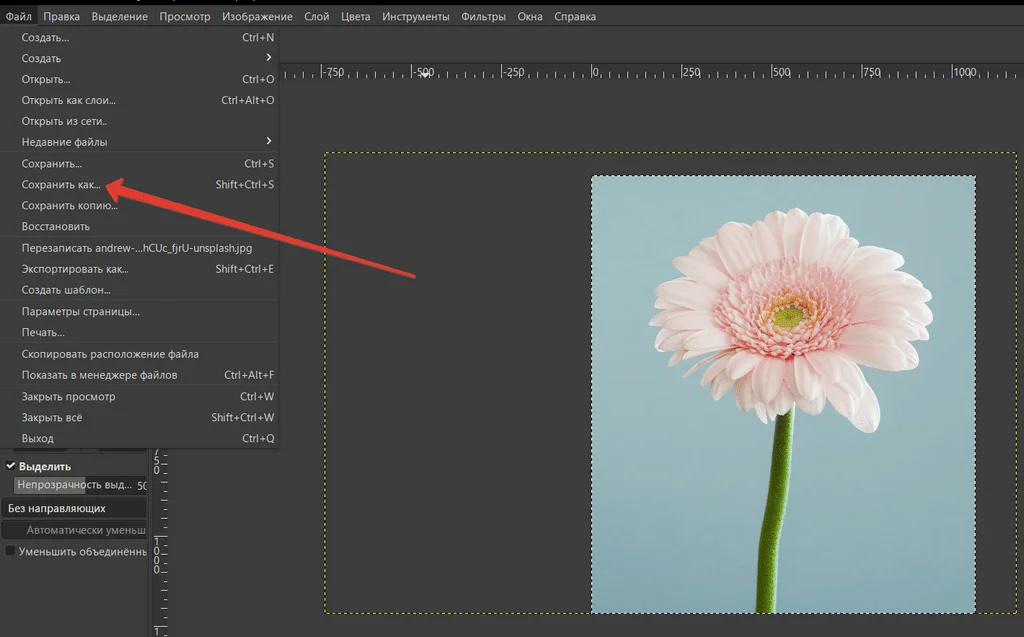Select 'Закрыть всё' menu item

tap(52, 418)
